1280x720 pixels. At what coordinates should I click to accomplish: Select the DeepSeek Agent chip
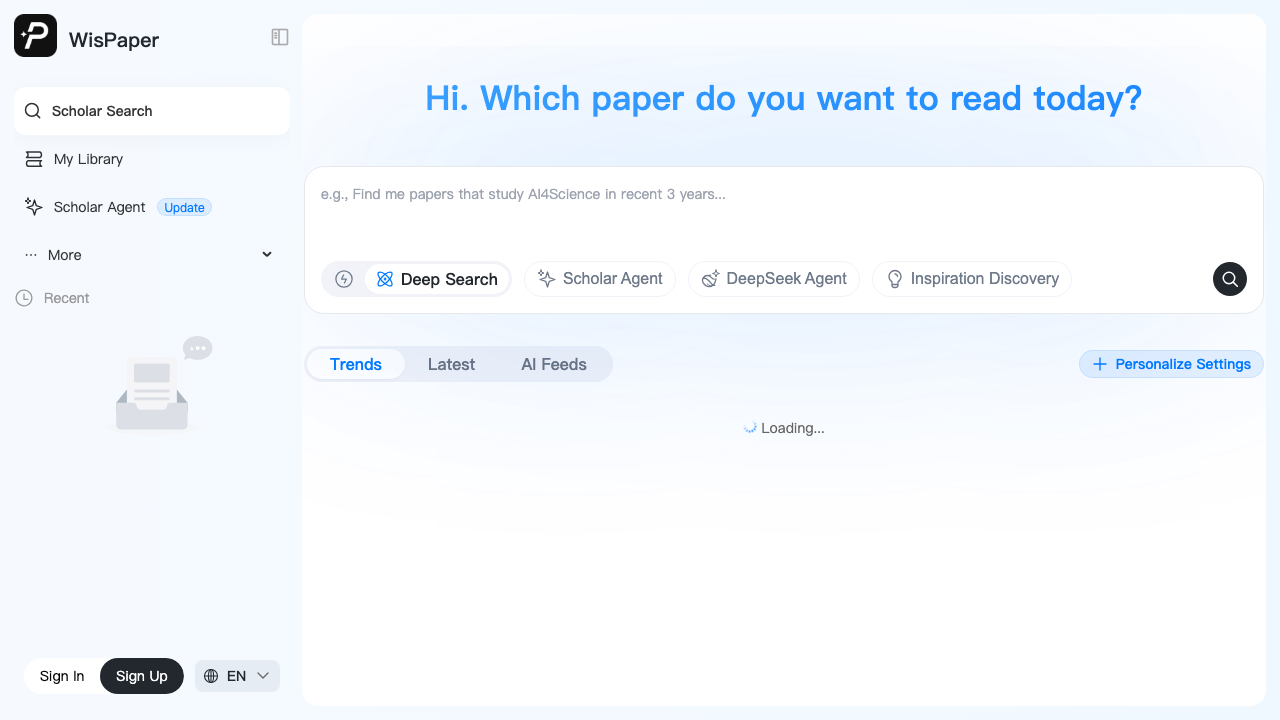point(774,279)
